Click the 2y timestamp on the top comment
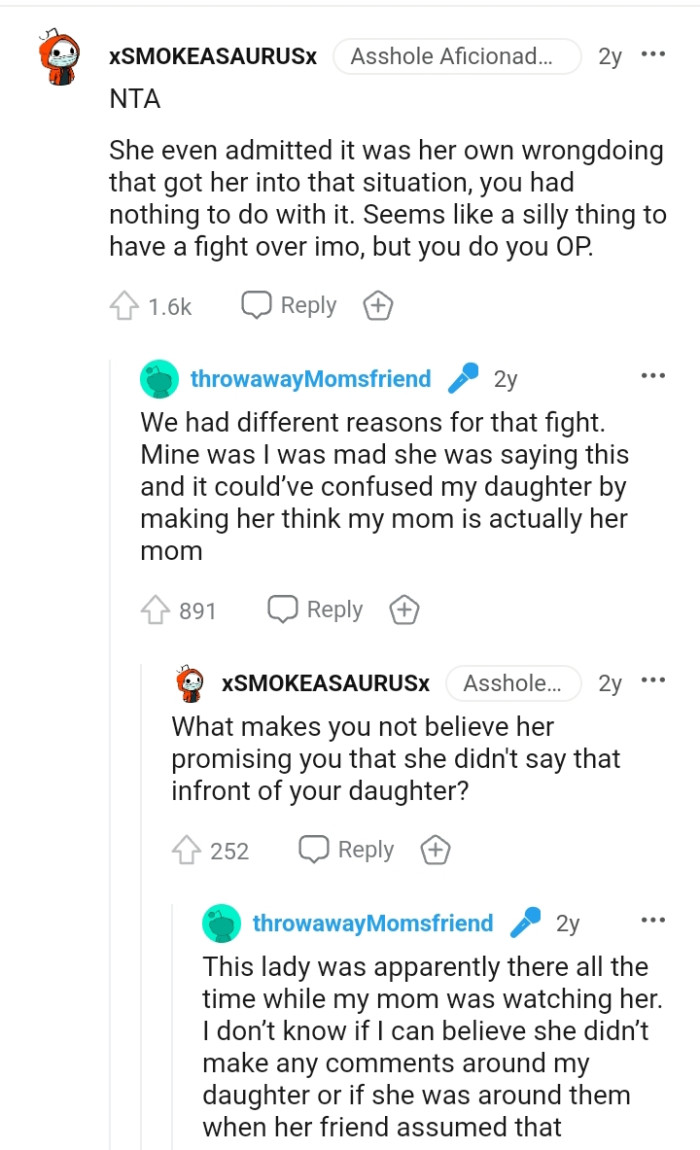Image resolution: width=700 pixels, height=1150 pixels. [x=607, y=56]
